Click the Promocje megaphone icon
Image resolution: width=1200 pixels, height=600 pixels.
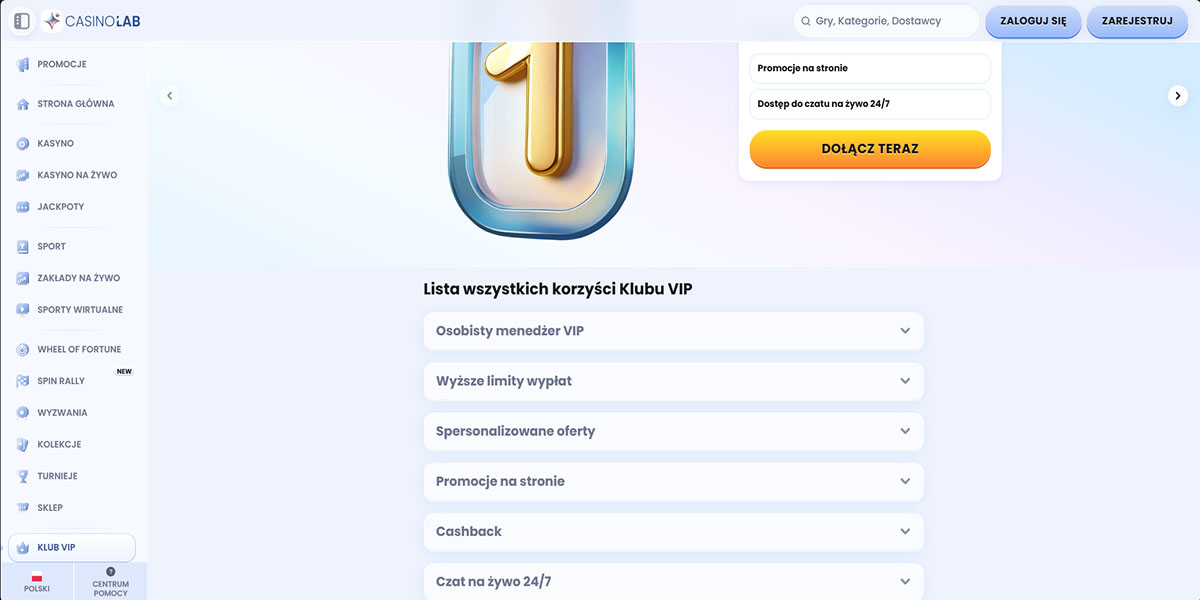tap(22, 65)
